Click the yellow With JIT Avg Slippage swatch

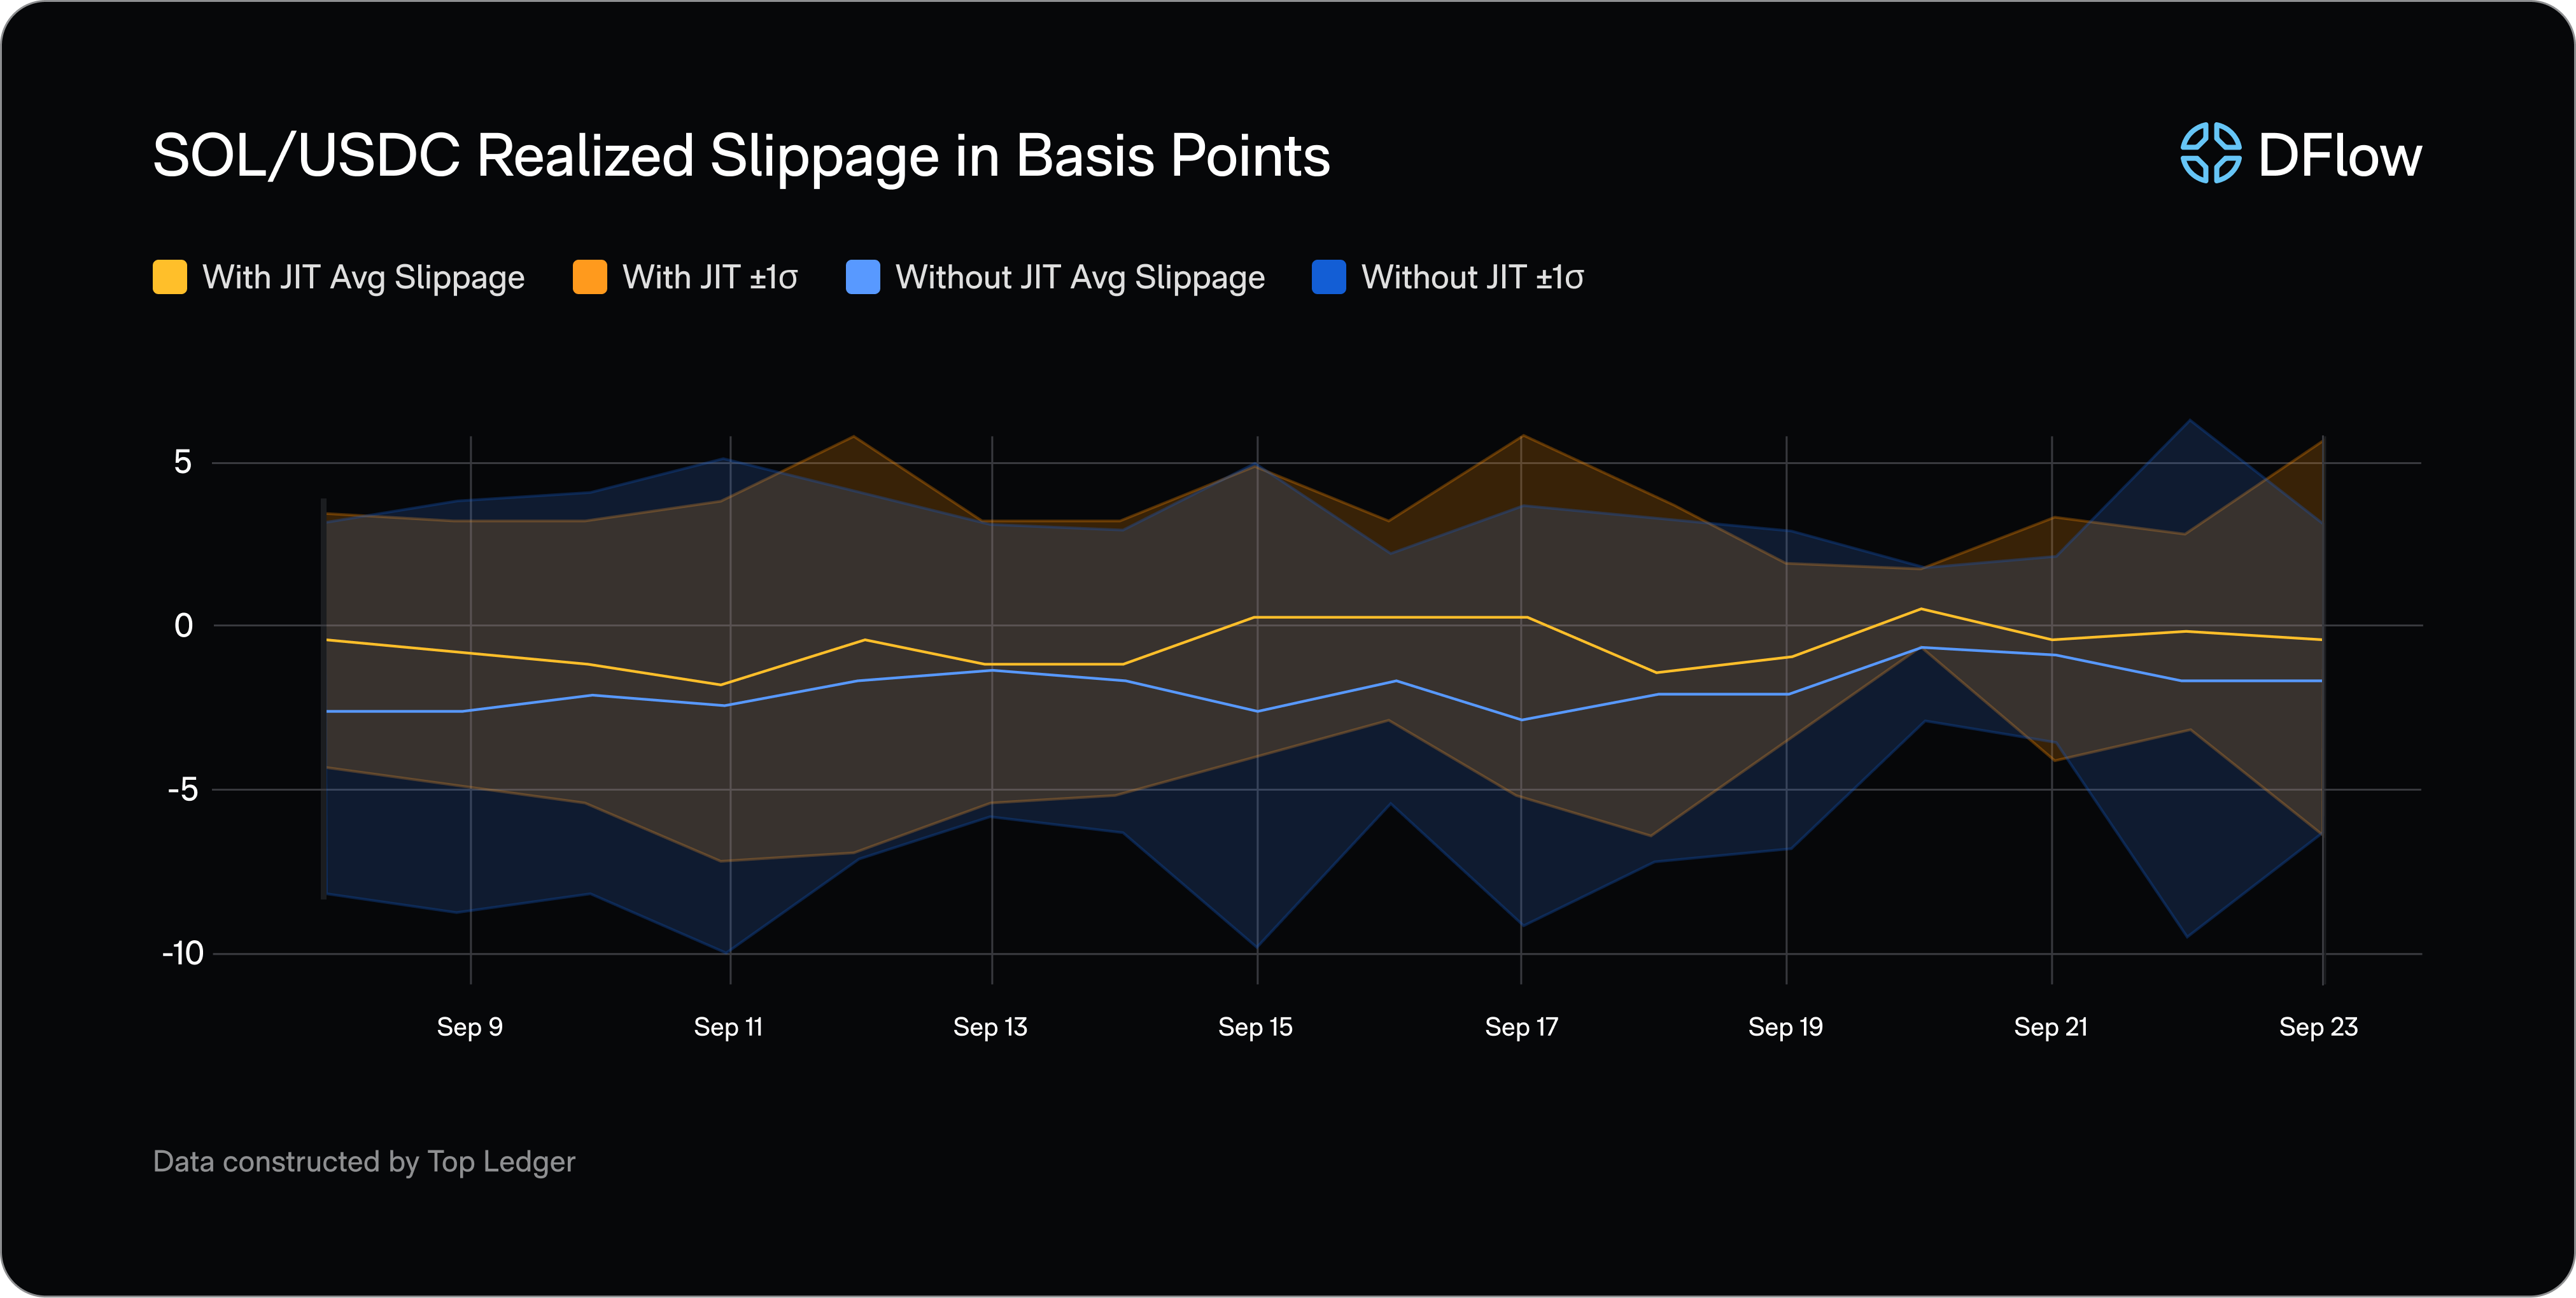(170, 277)
